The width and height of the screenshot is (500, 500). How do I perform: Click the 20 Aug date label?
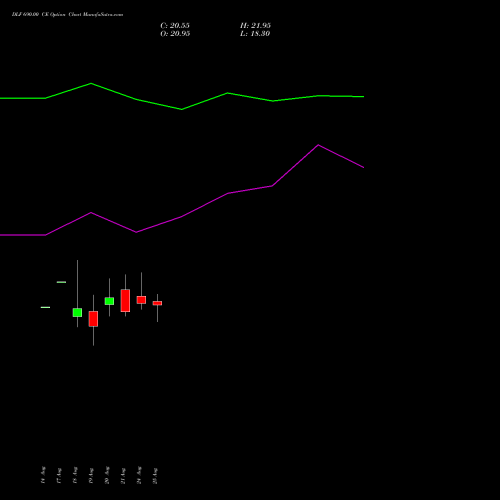[x=107, y=475]
